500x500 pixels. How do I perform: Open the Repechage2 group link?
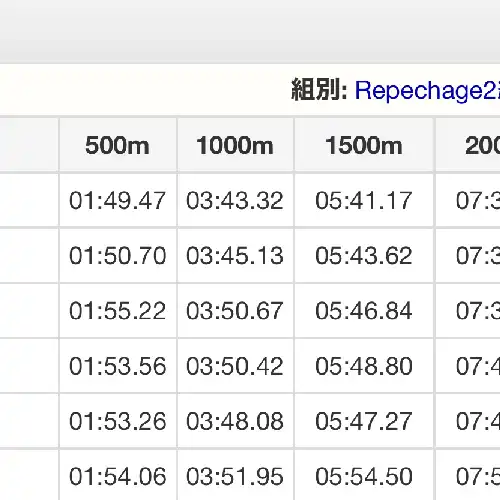pos(427,91)
